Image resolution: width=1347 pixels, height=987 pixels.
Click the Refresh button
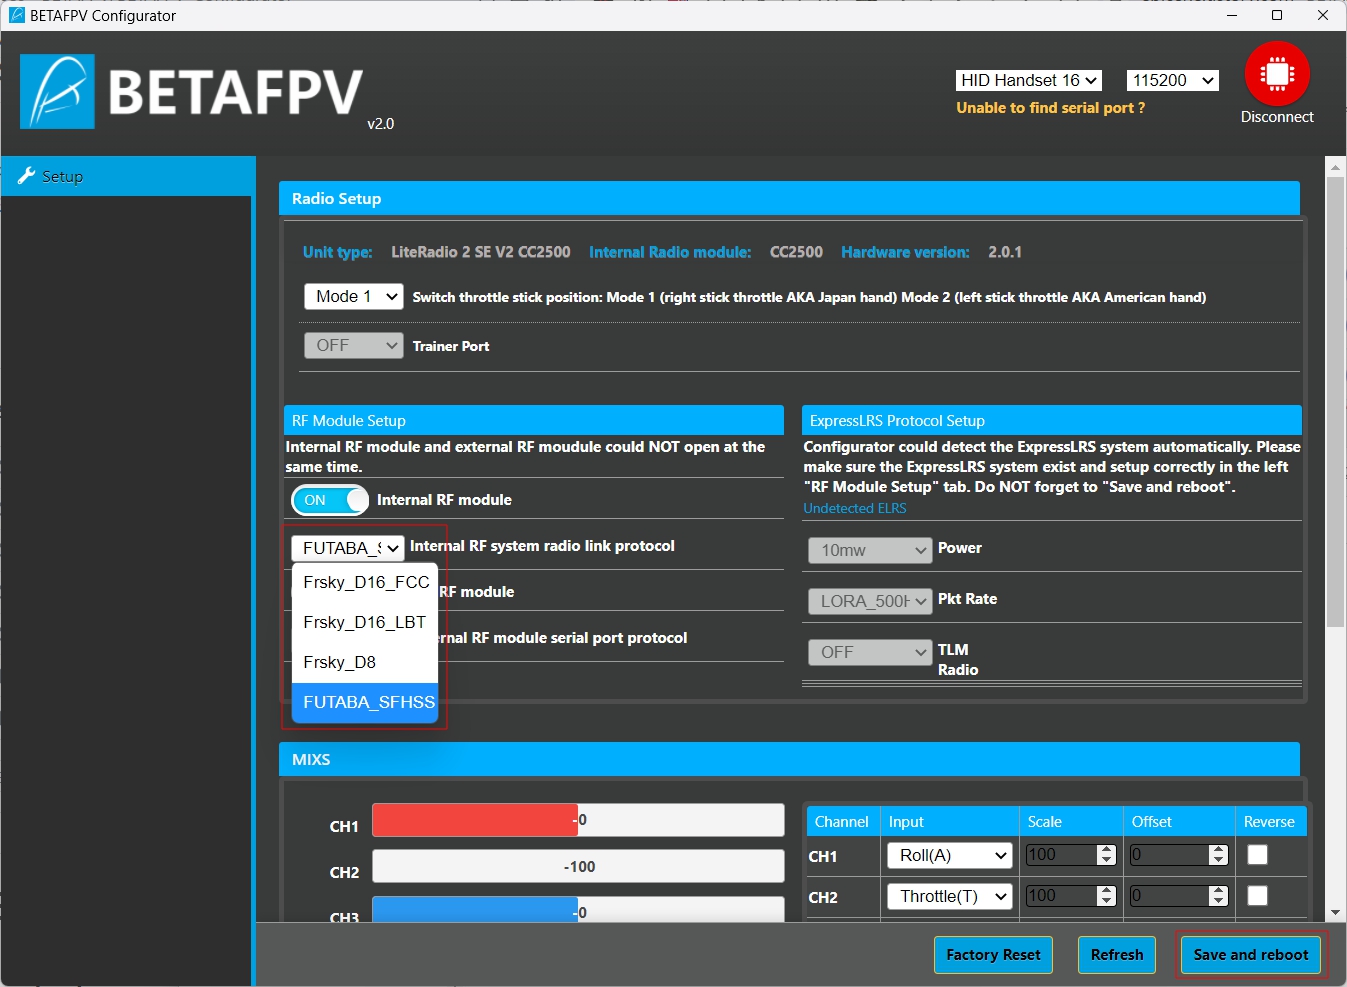pos(1117,955)
